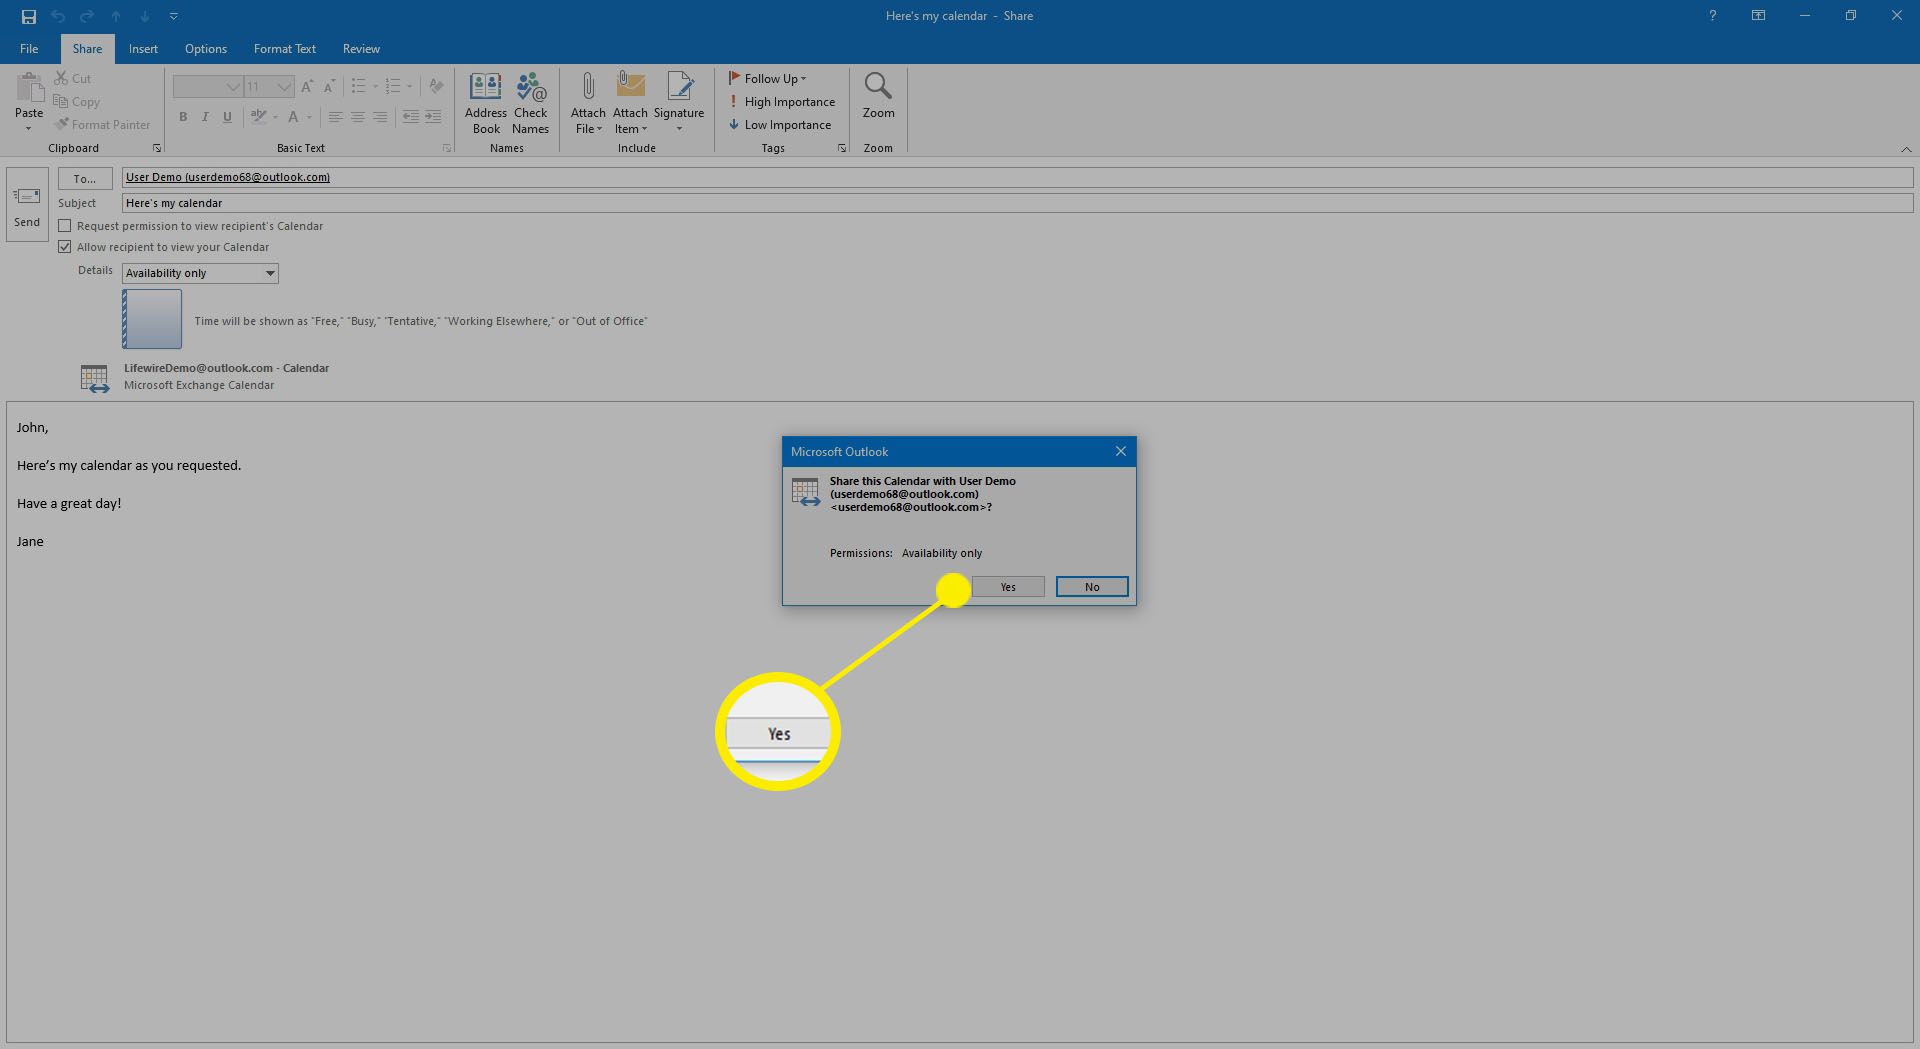Image resolution: width=1920 pixels, height=1049 pixels.
Task: Click Decrease Indent icon
Action: 410,117
